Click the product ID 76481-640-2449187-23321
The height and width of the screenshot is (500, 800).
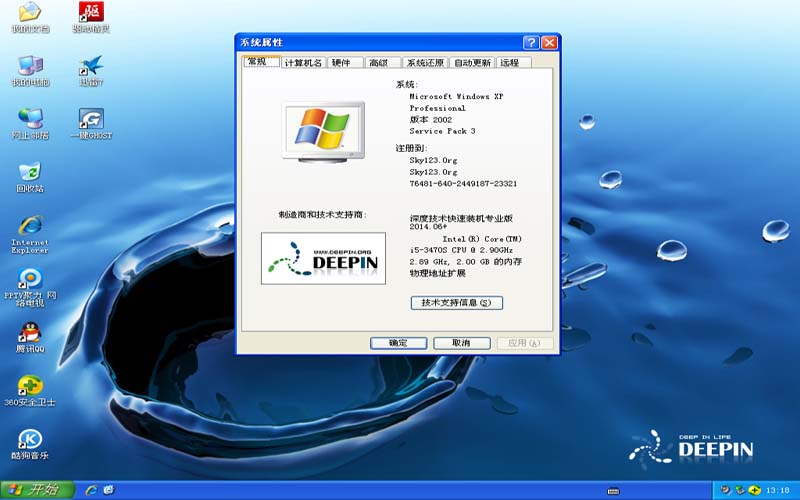pos(463,183)
